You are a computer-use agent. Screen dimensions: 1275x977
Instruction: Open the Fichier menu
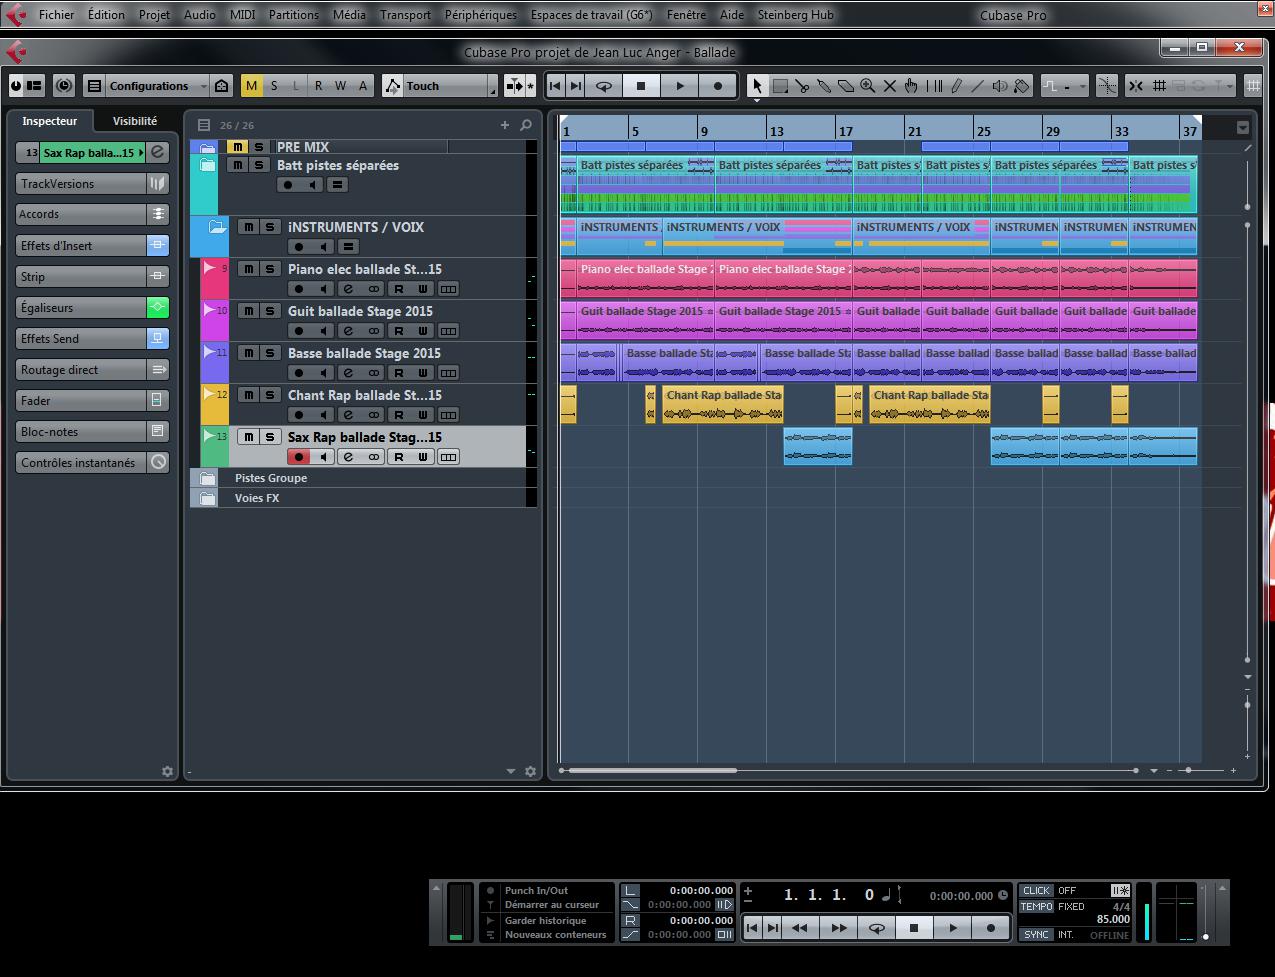[x=57, y=15]
